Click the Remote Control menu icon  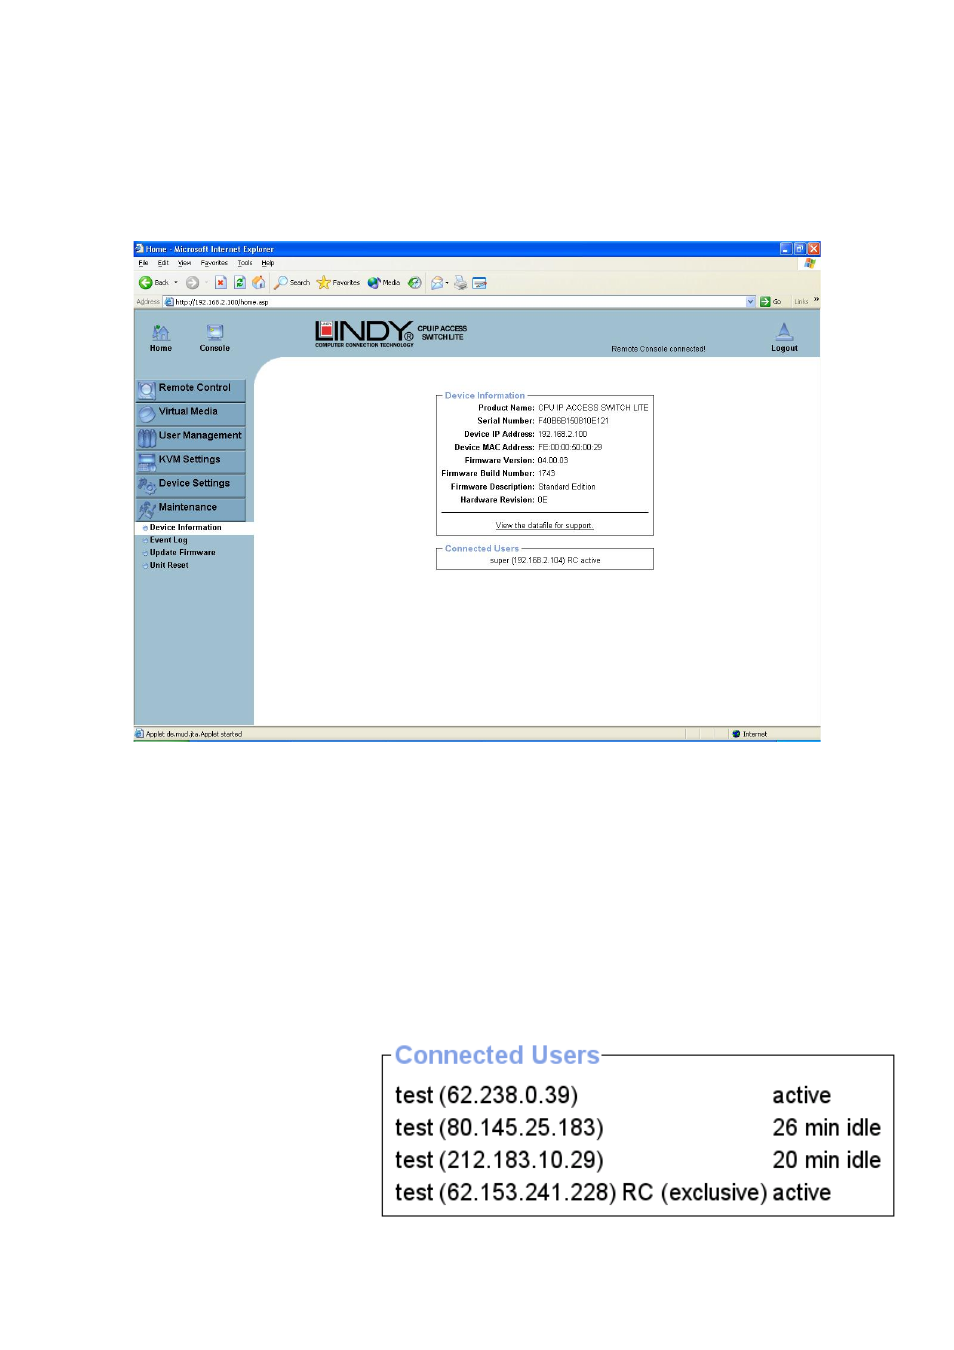click(x=146, y=389)
